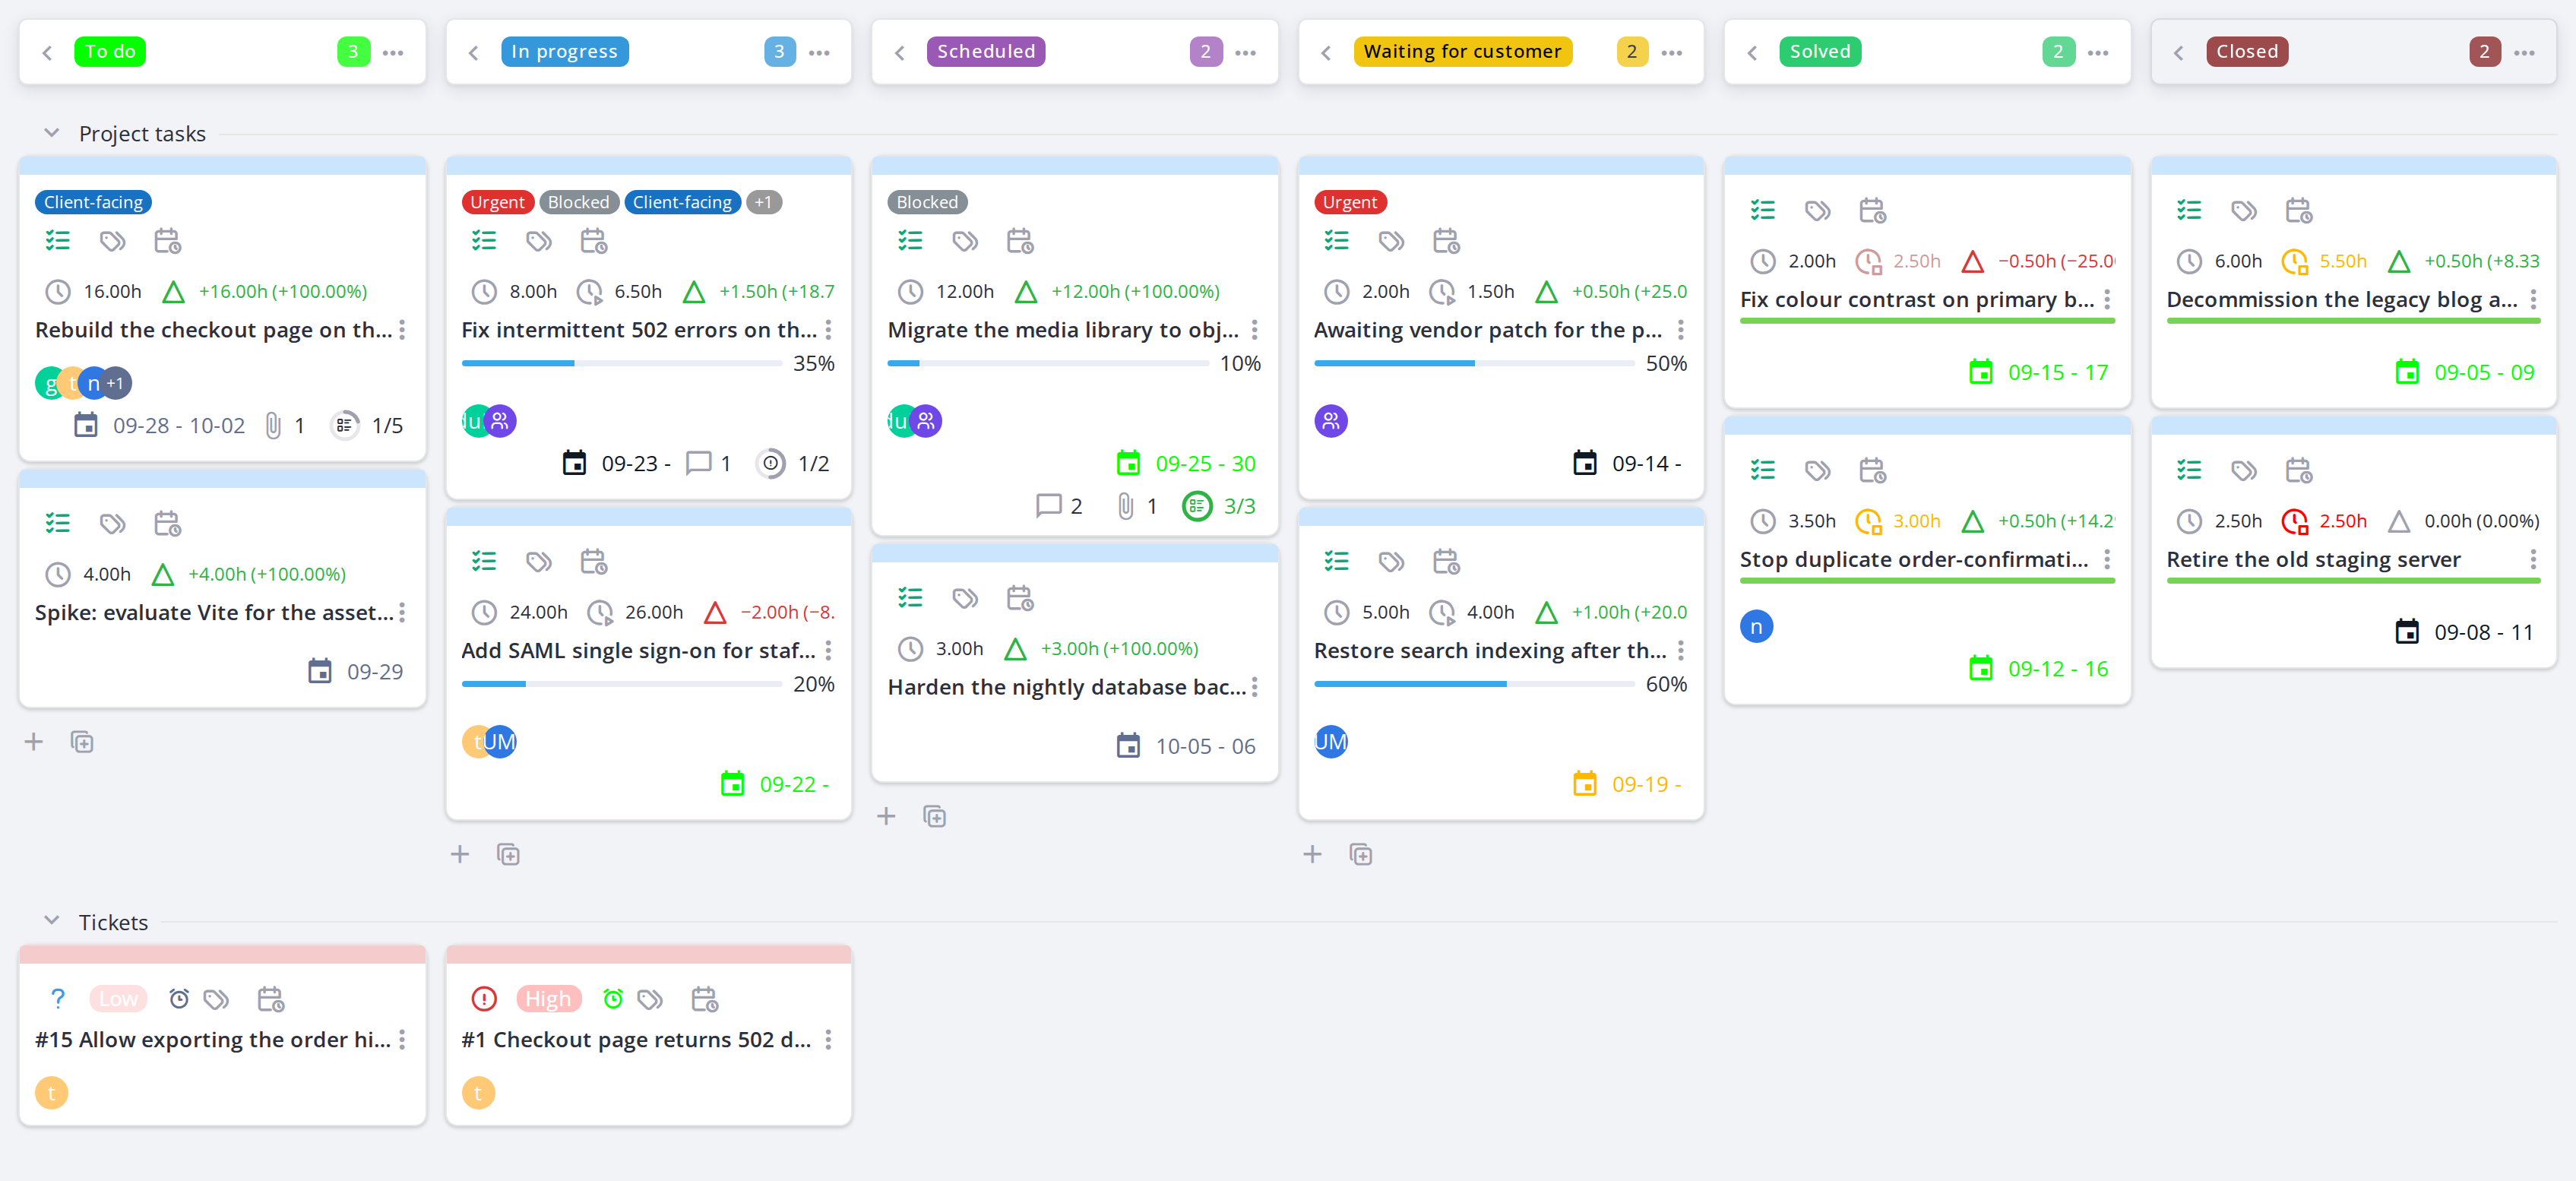
Task: Open the In progress column options menu
Action: pyautogui.click(x=819, y=53)
